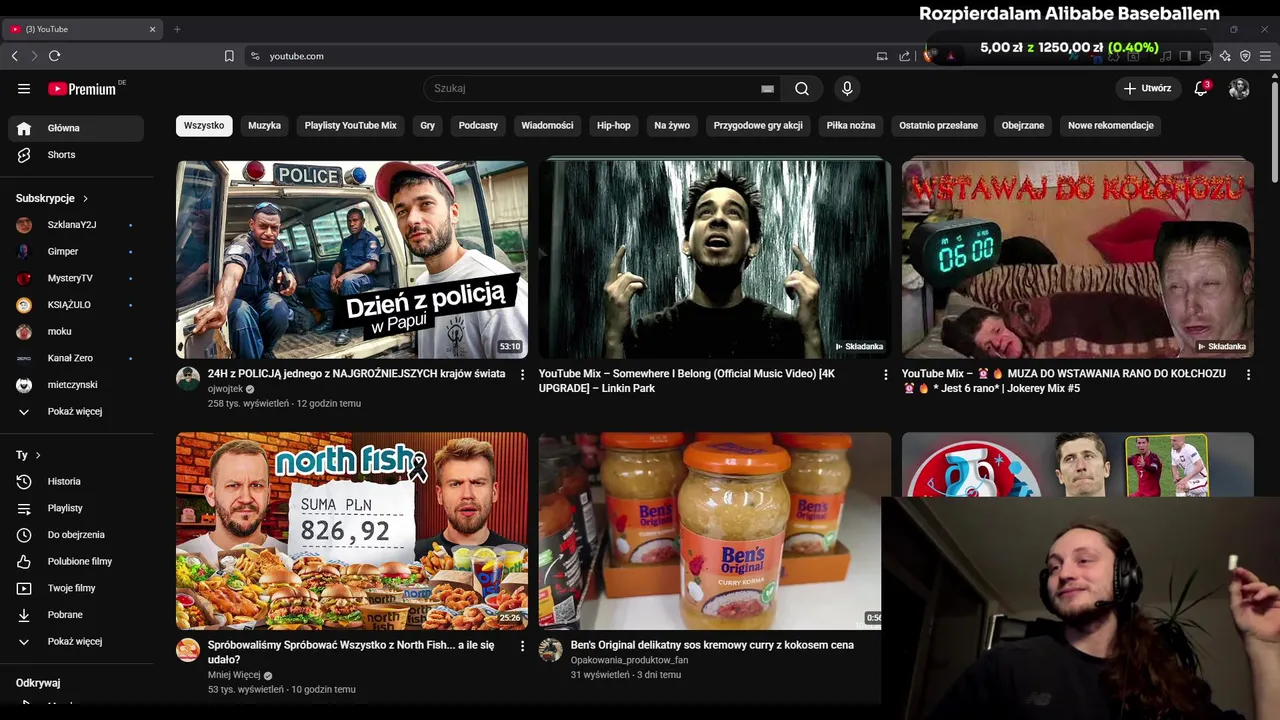Play Linkin Park mix thumbnail
The width and height of the screenshot is (1280, 720).
715,259
